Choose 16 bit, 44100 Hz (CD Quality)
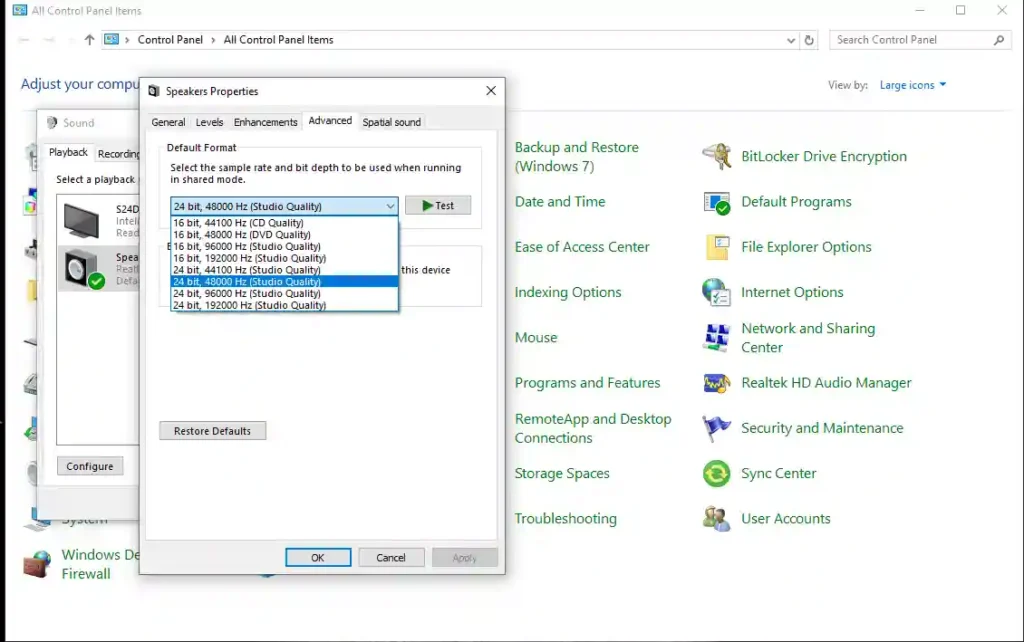Image resolution: width=1024 pixels, height=642 pixels. (284, 223)
